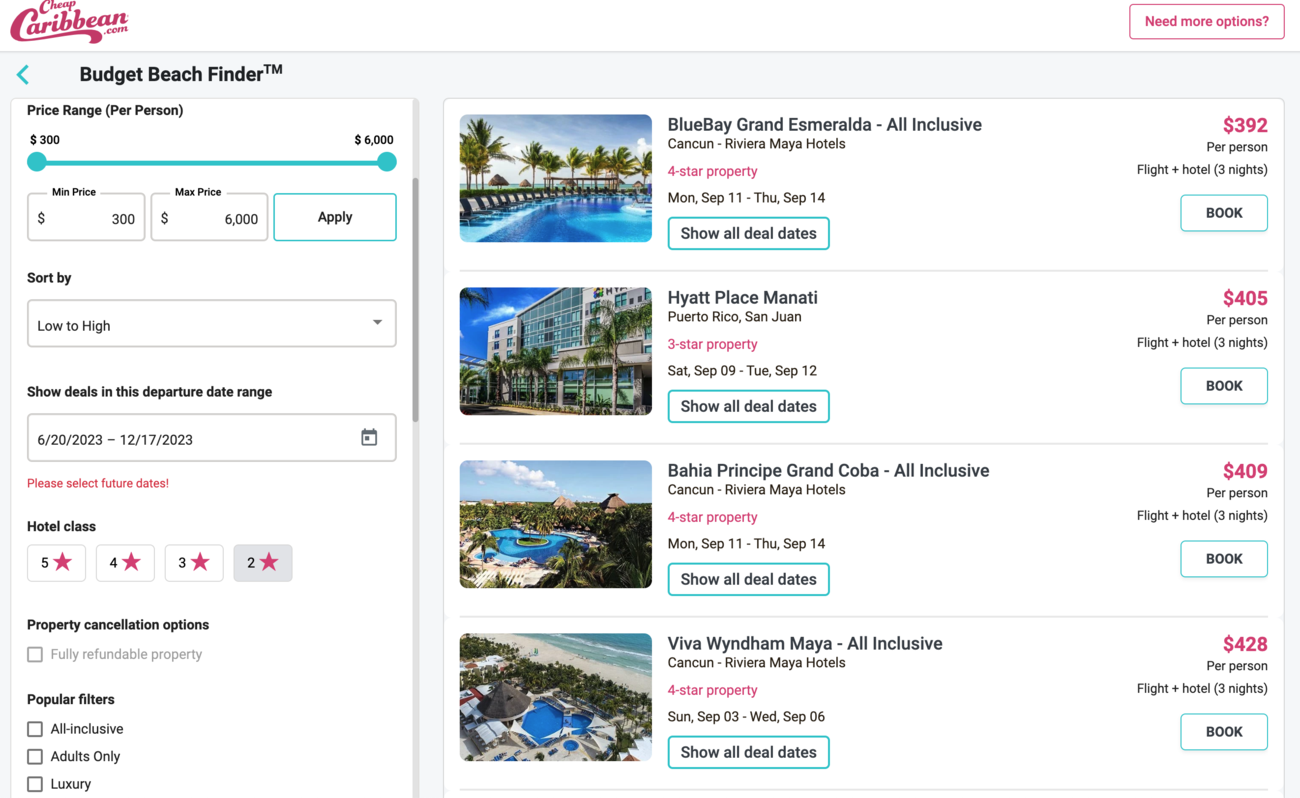1300x798 pixels.
Task: Filter by 5-star hotel class
Action: click(x=56, y=563)
